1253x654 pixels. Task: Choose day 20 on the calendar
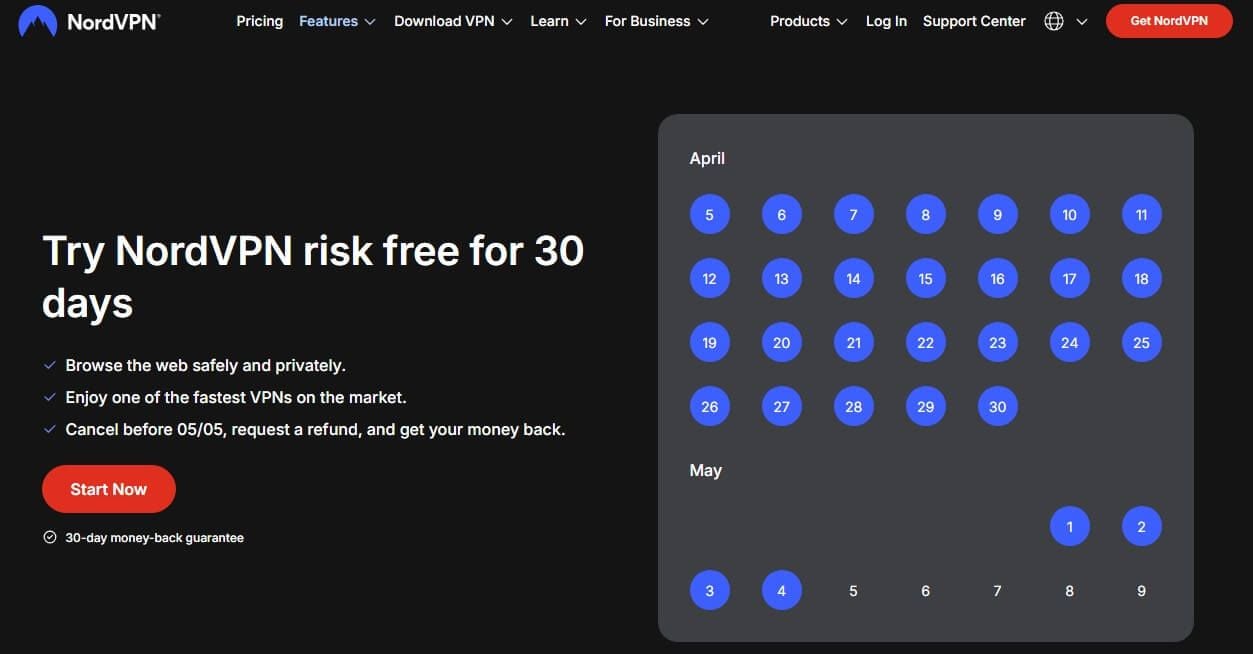click(x=781, y=343)
